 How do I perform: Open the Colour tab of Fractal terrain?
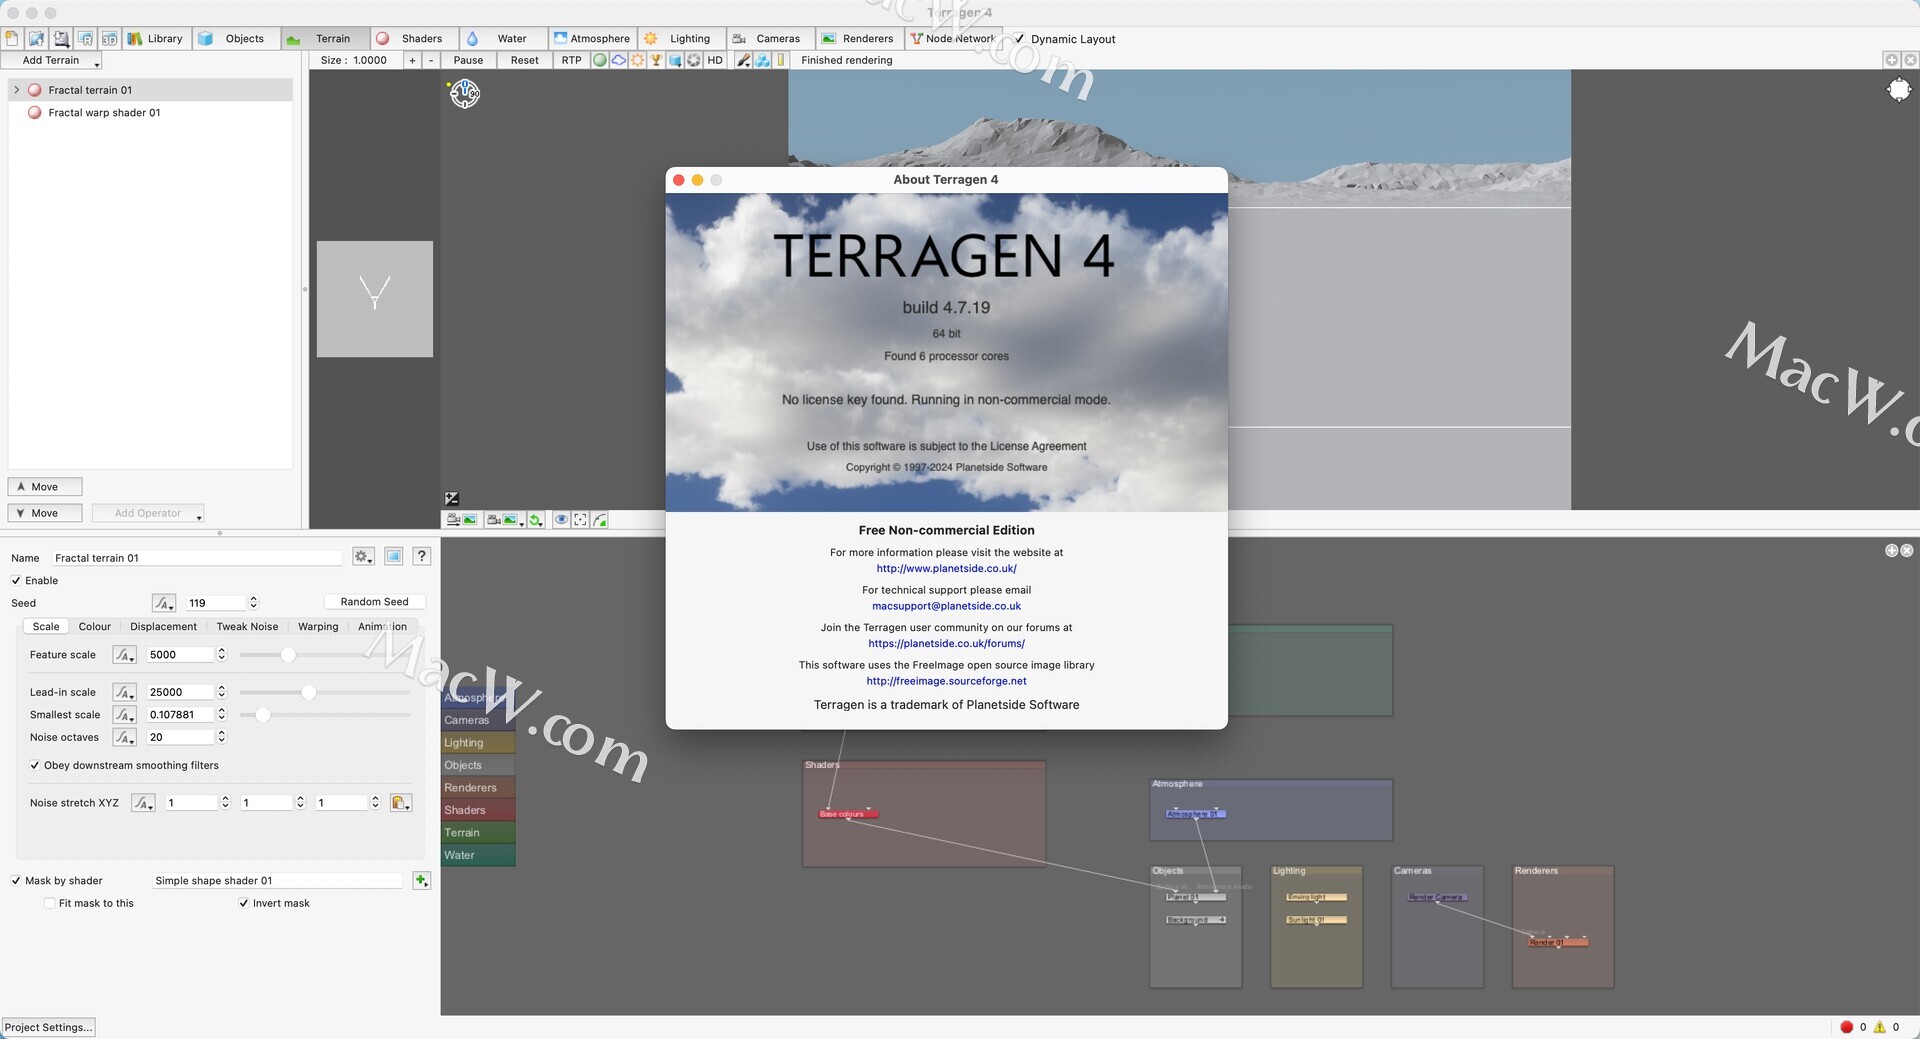tap(95, 627)
